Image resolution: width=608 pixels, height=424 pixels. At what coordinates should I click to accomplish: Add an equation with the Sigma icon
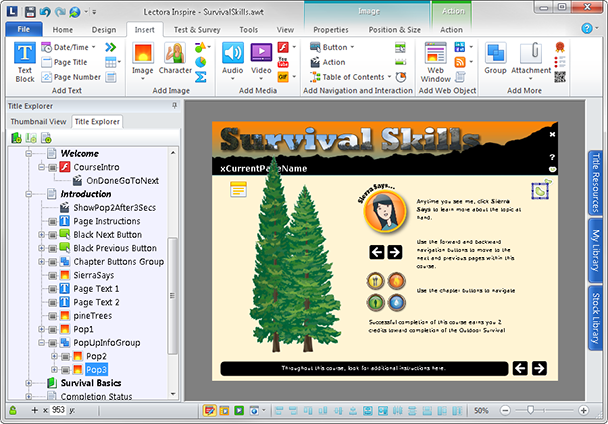(200, 77)
